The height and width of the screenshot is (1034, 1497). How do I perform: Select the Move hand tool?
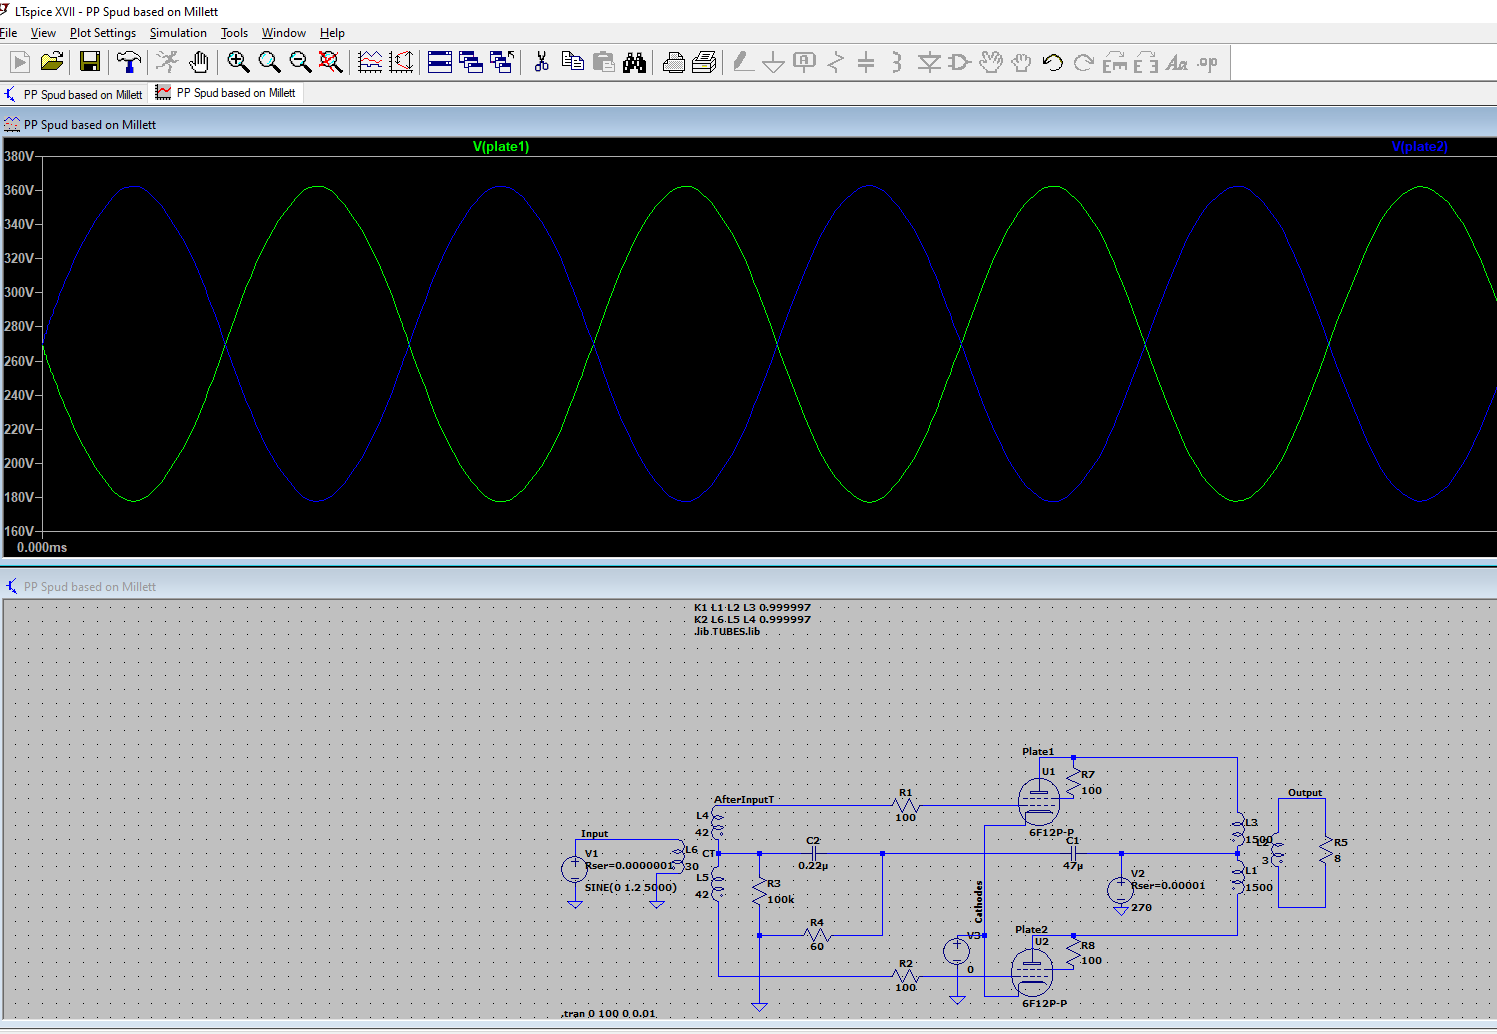(x=990, y=62)
